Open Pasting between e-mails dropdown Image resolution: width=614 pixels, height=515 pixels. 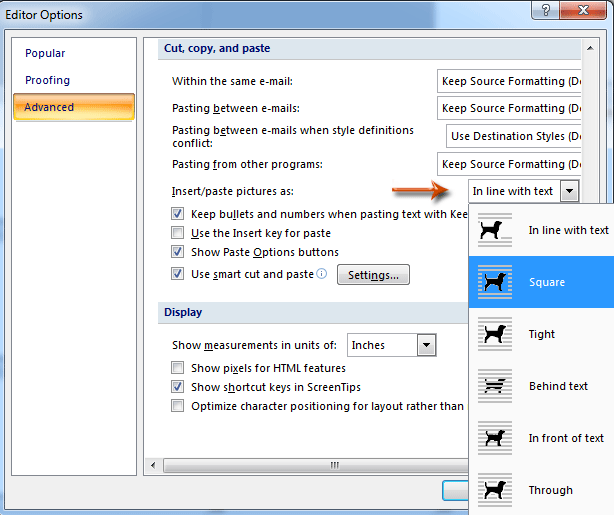(509, 108)
